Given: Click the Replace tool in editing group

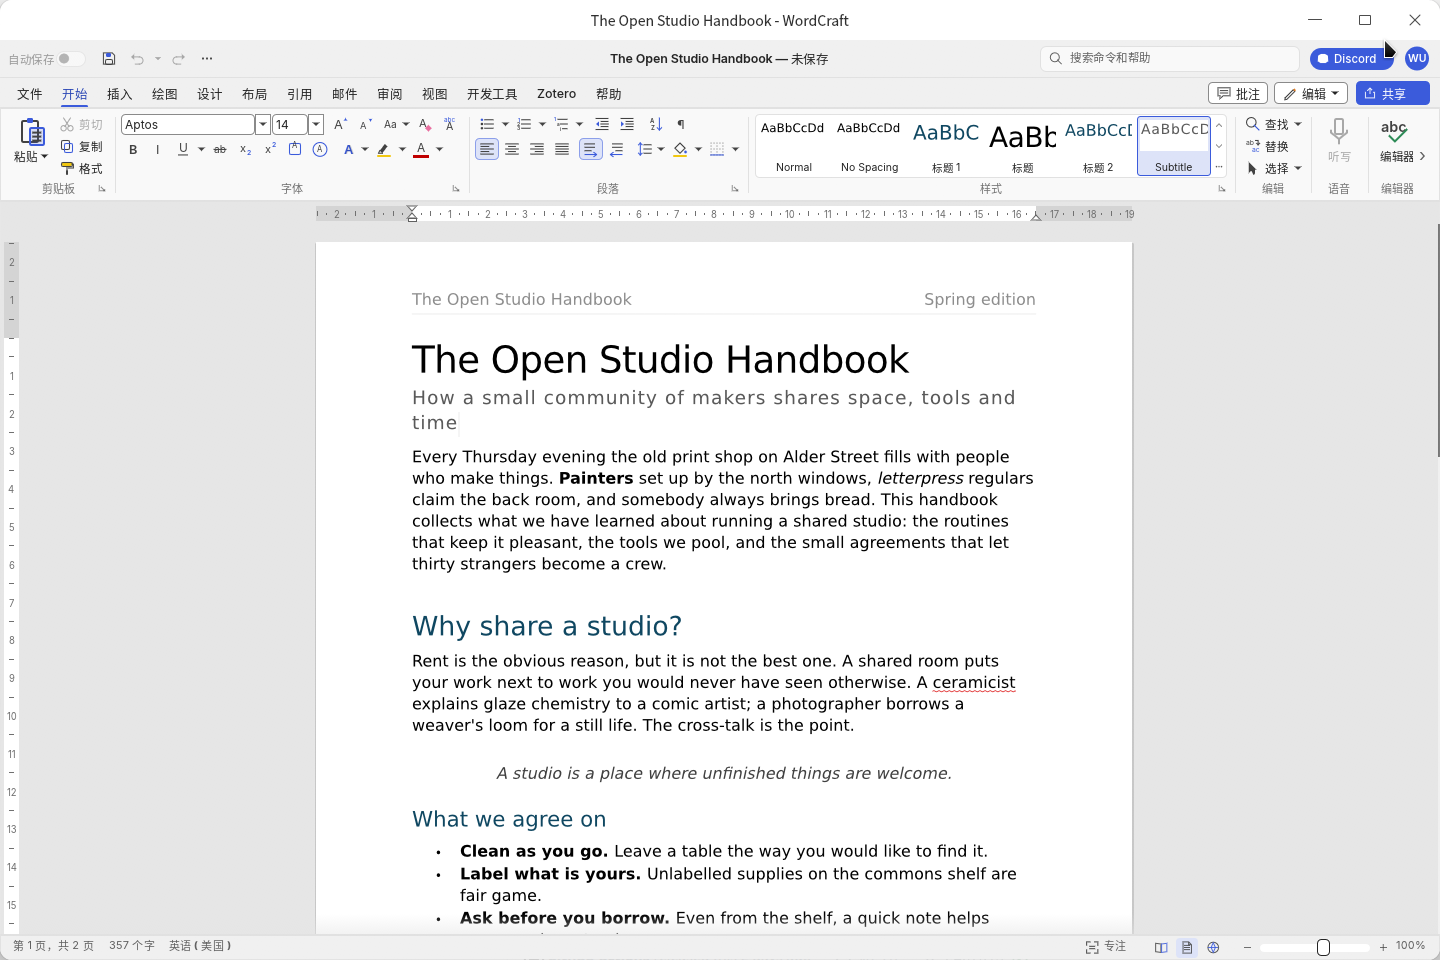Looking at the screenshot, I should (x=1267, y=146).
